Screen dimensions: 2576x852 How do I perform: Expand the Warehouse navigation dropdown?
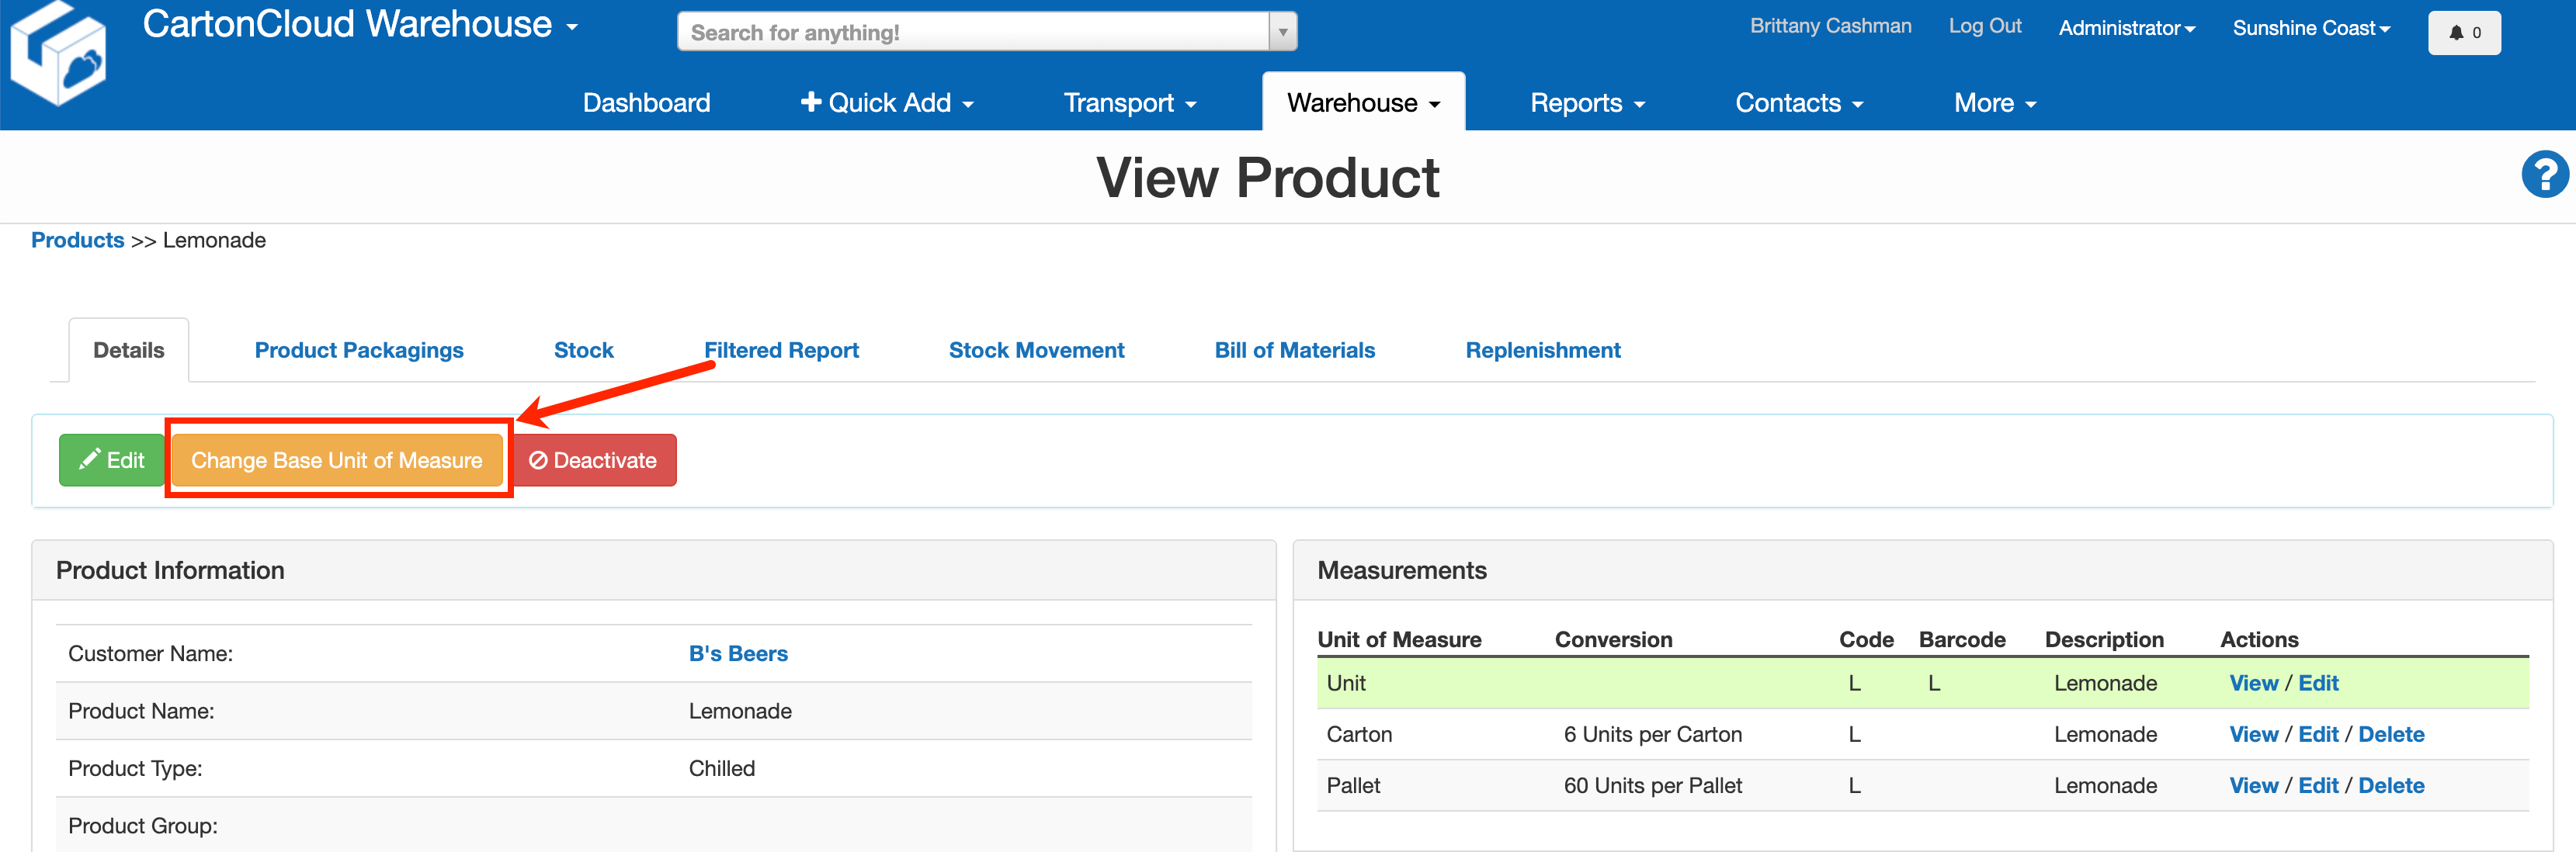point(1362,101)
